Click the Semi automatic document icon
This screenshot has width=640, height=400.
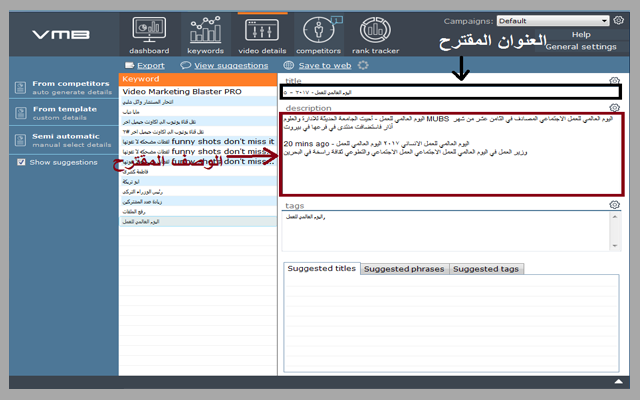(x=20, y=140)
